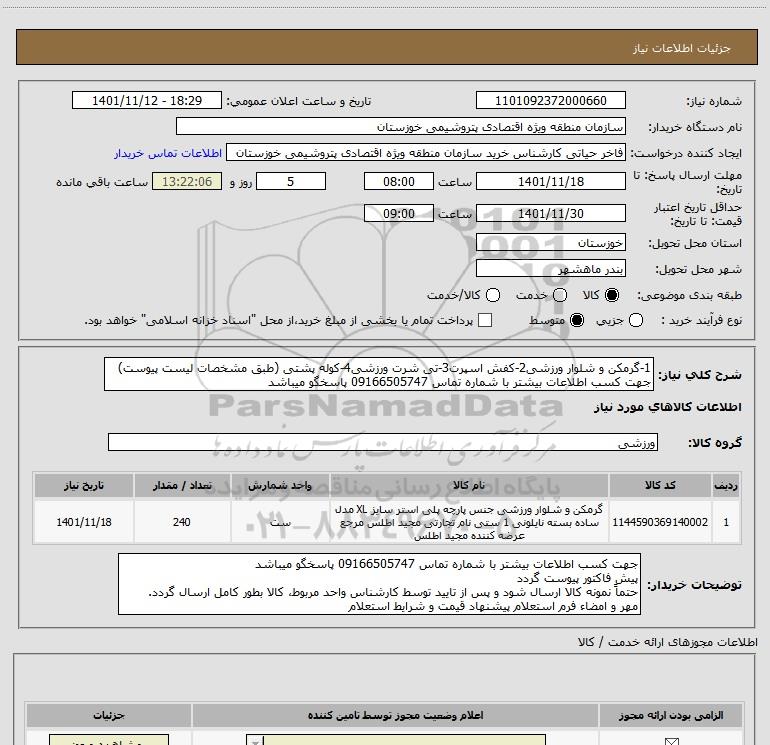Choose the جزیی purchase type radio
The image size is (770, 745).
tap(636, 320)
